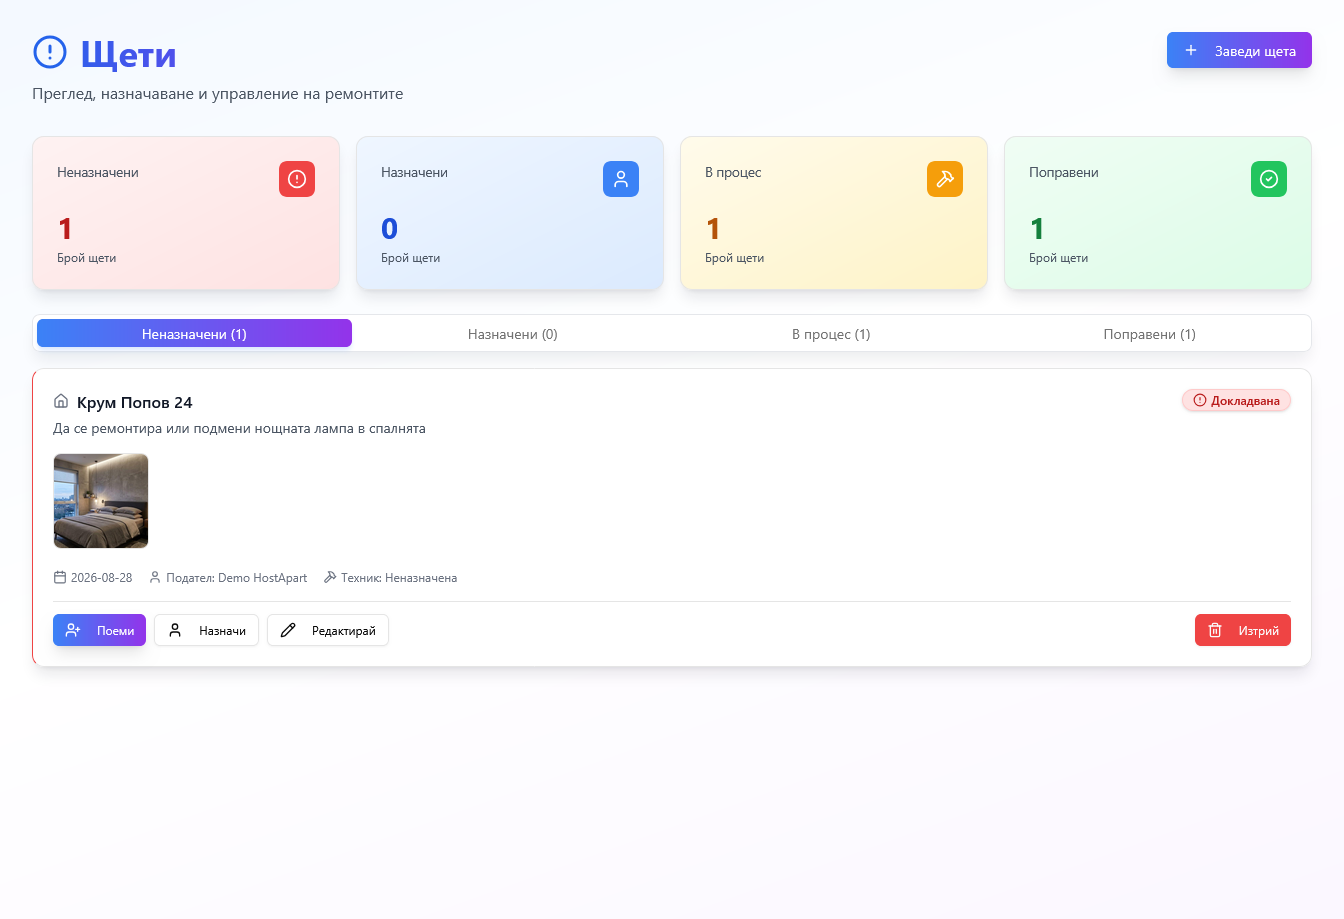Click the address title Крум Попов 24

coord(135,403)
